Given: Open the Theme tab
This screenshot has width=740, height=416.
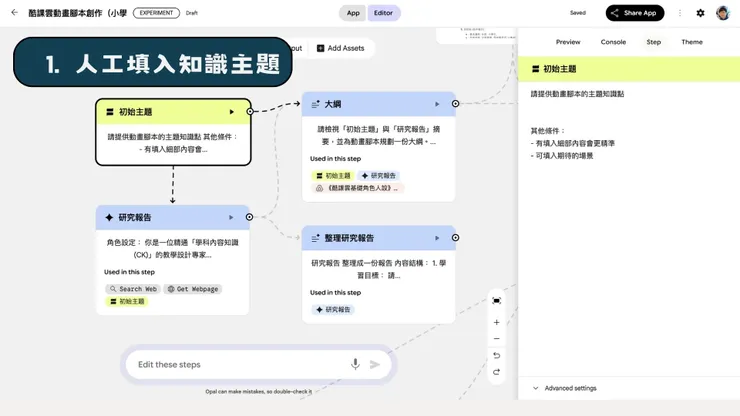Looking at the screenshot, I should (692, 42).
